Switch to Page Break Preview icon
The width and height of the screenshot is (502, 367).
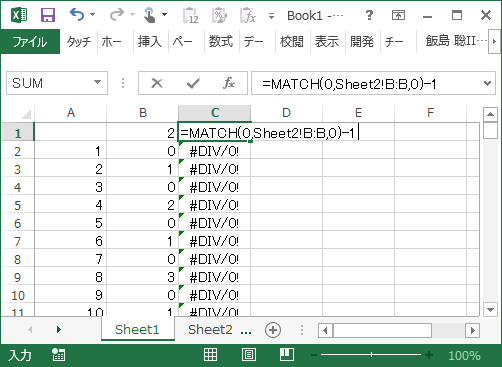point(287,355)
